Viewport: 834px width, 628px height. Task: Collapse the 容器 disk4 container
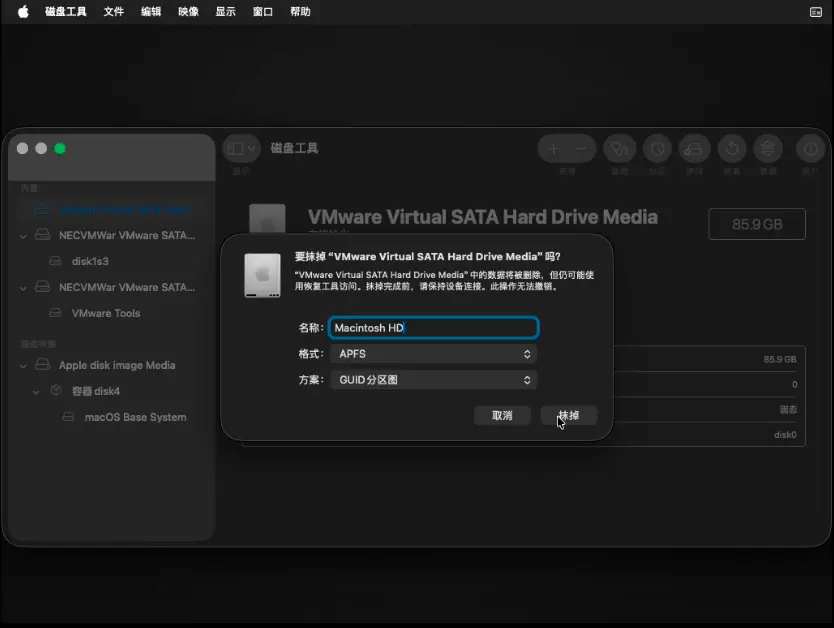(x=37, y=392)
